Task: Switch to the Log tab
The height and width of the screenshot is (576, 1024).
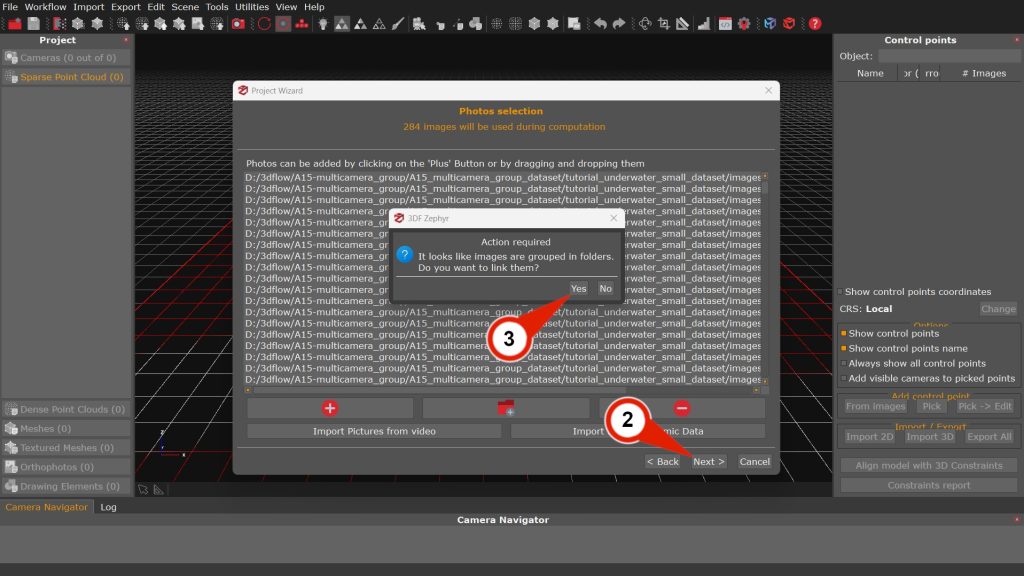Action: pyautogui.click(x=108, y=507)
